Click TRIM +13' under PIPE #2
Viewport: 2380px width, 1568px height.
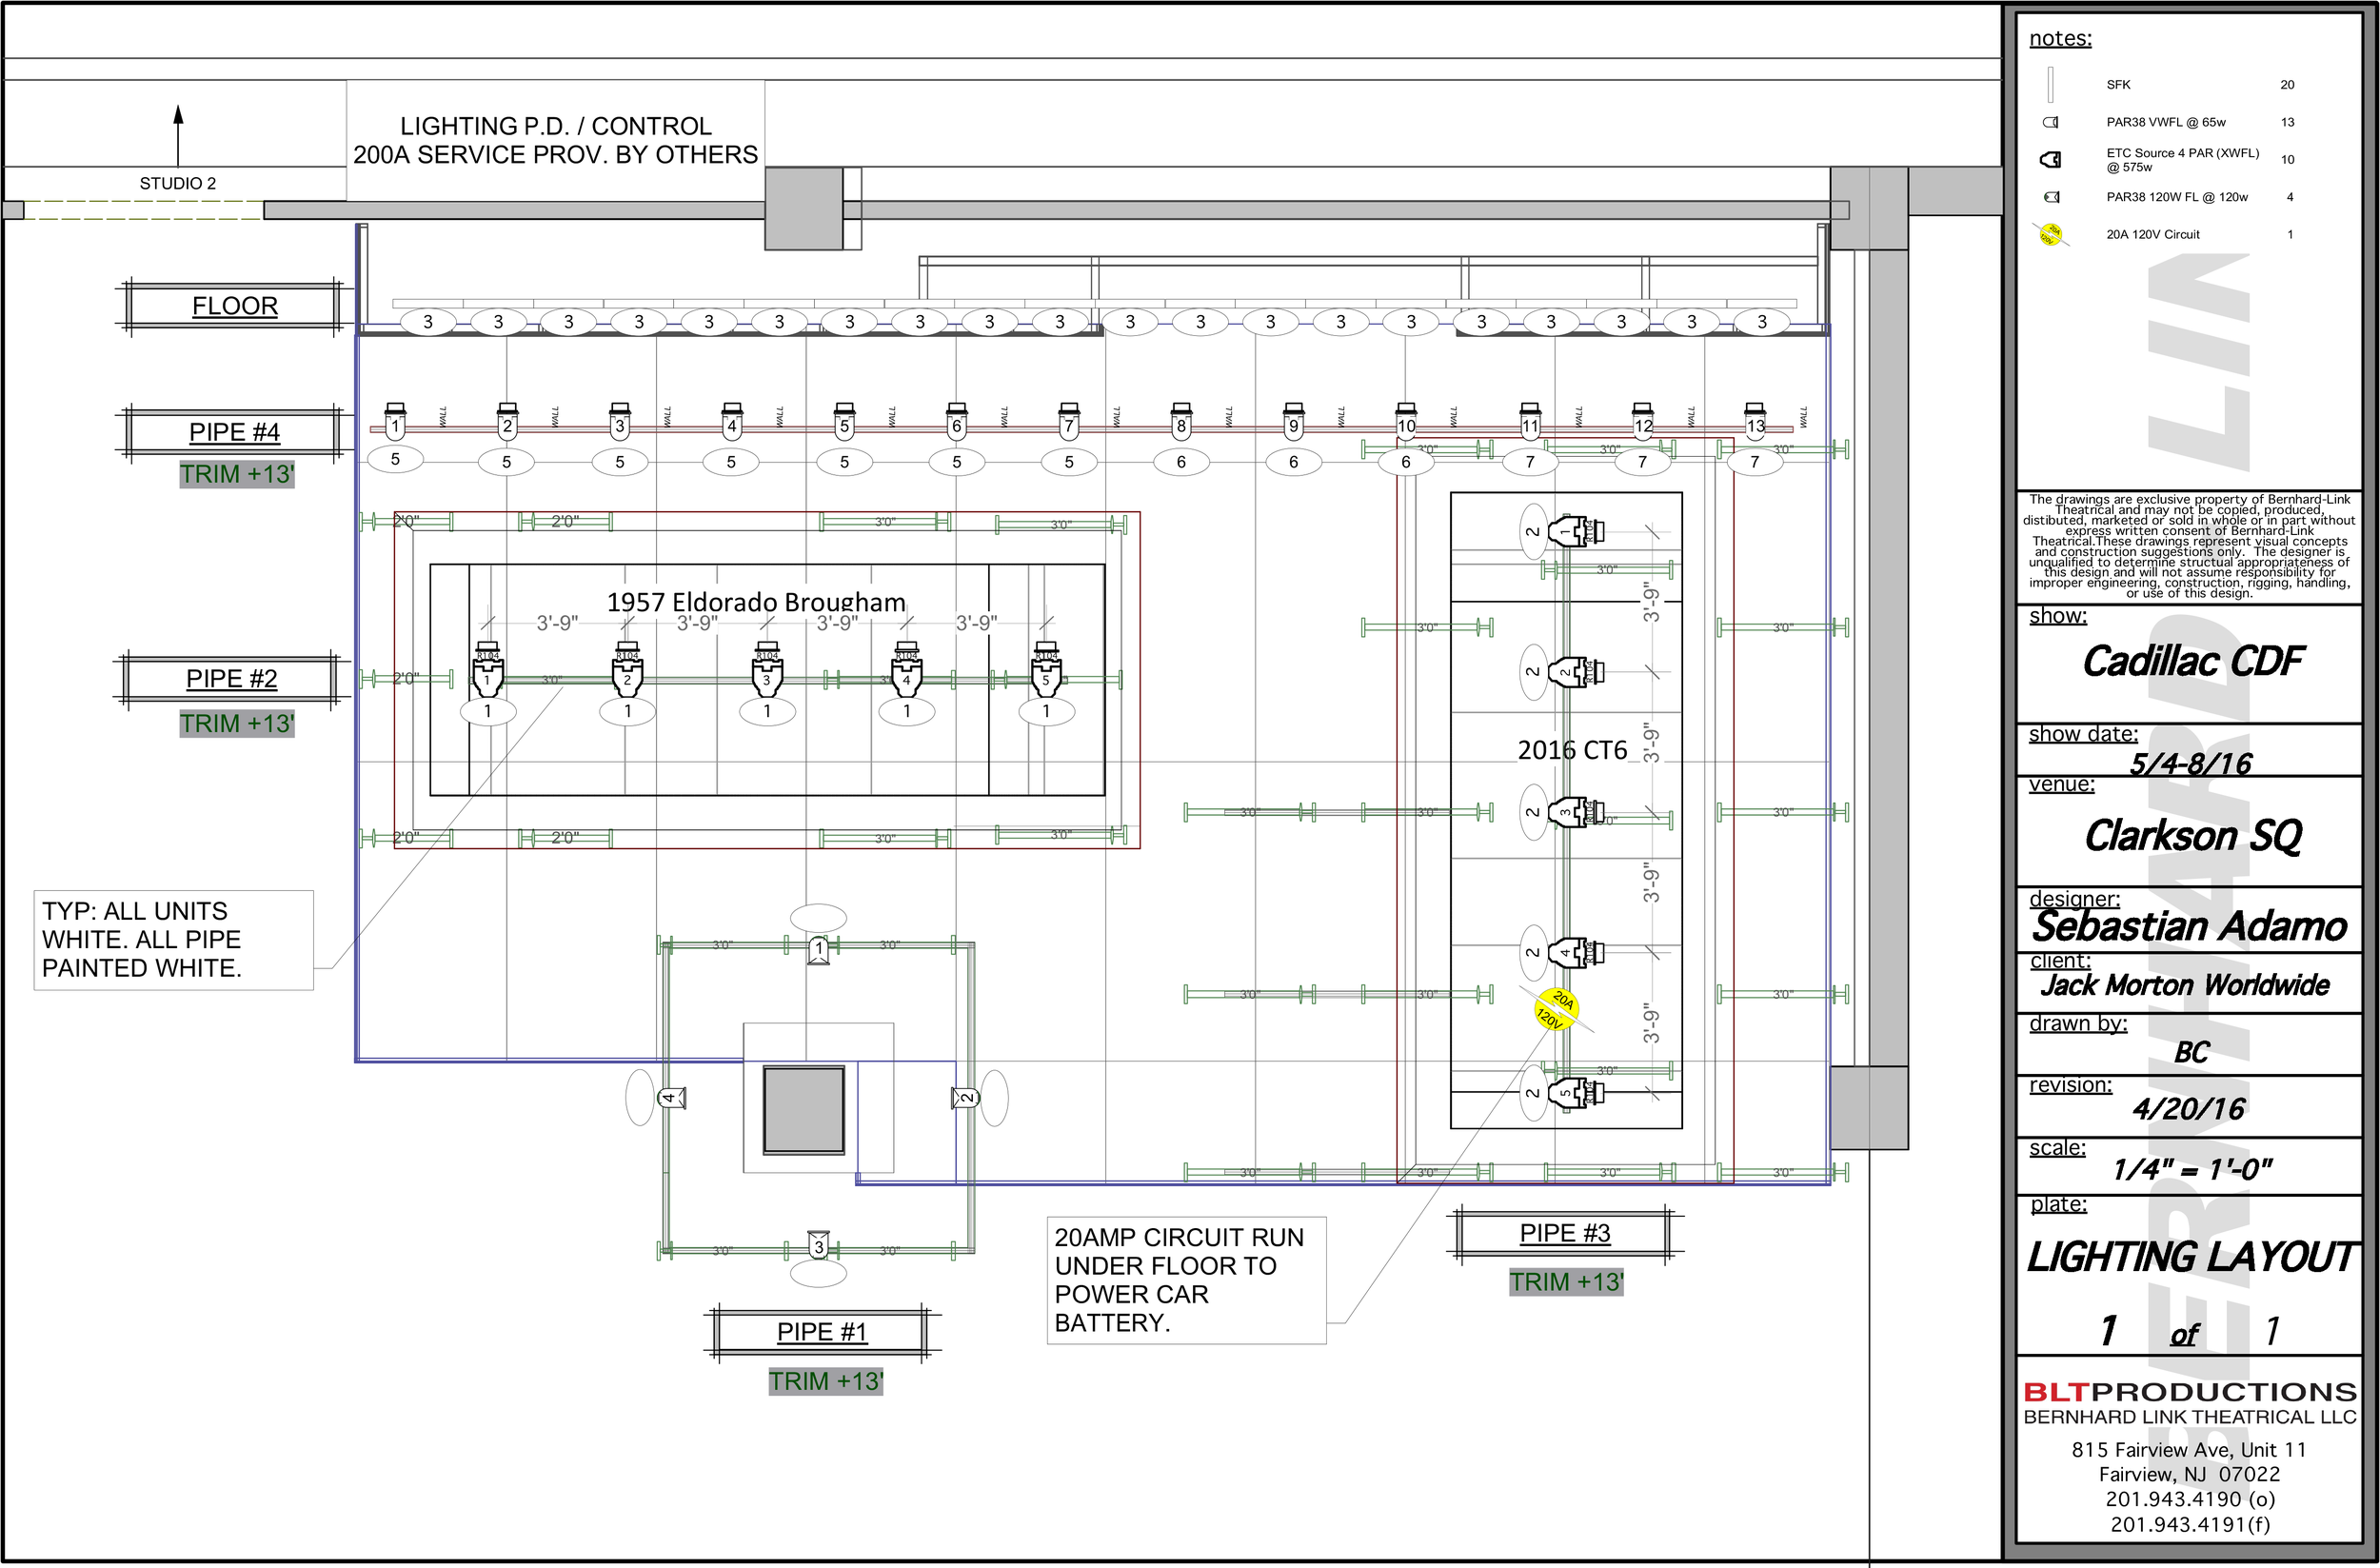coord(237,723)
